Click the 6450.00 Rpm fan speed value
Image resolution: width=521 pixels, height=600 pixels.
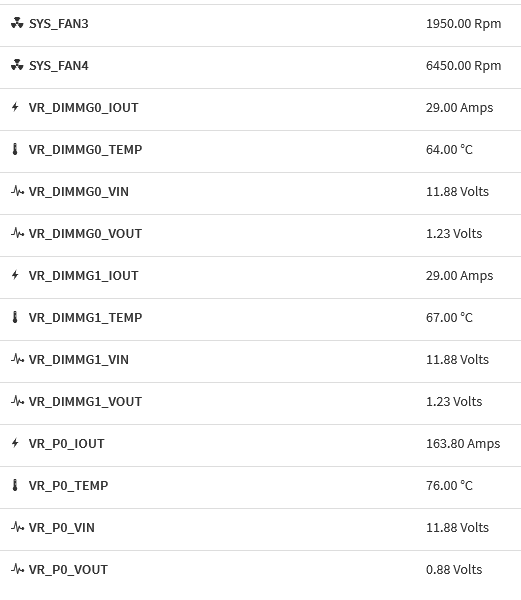(x=464, y=65)
